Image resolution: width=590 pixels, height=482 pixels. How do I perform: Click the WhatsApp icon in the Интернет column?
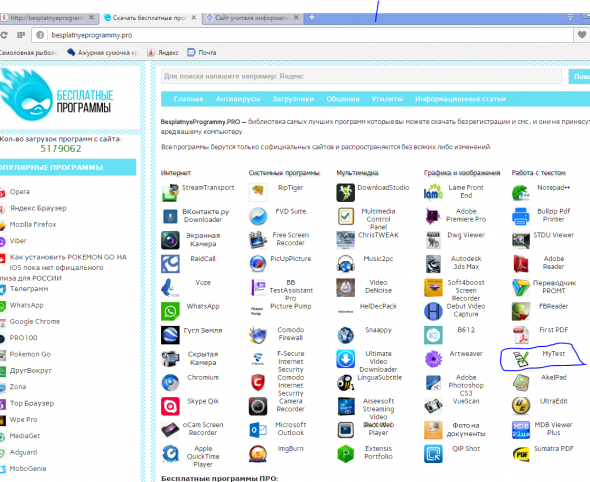coord(170,311)
